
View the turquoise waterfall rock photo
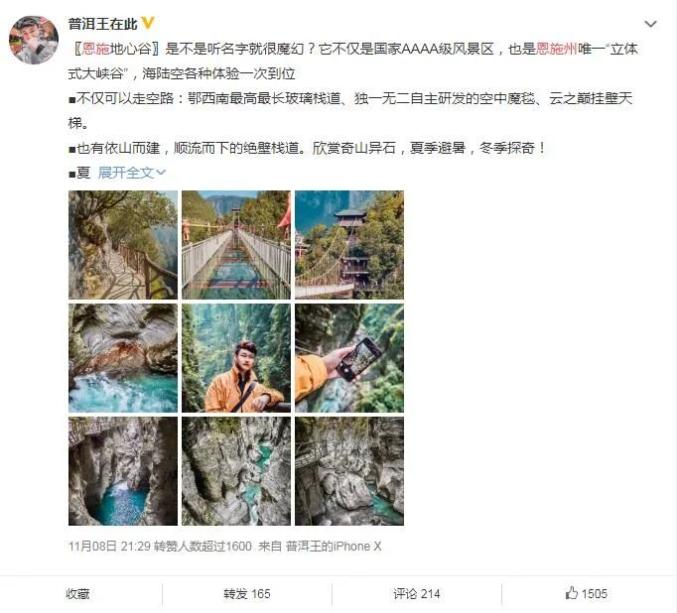(x=123, y=358)
